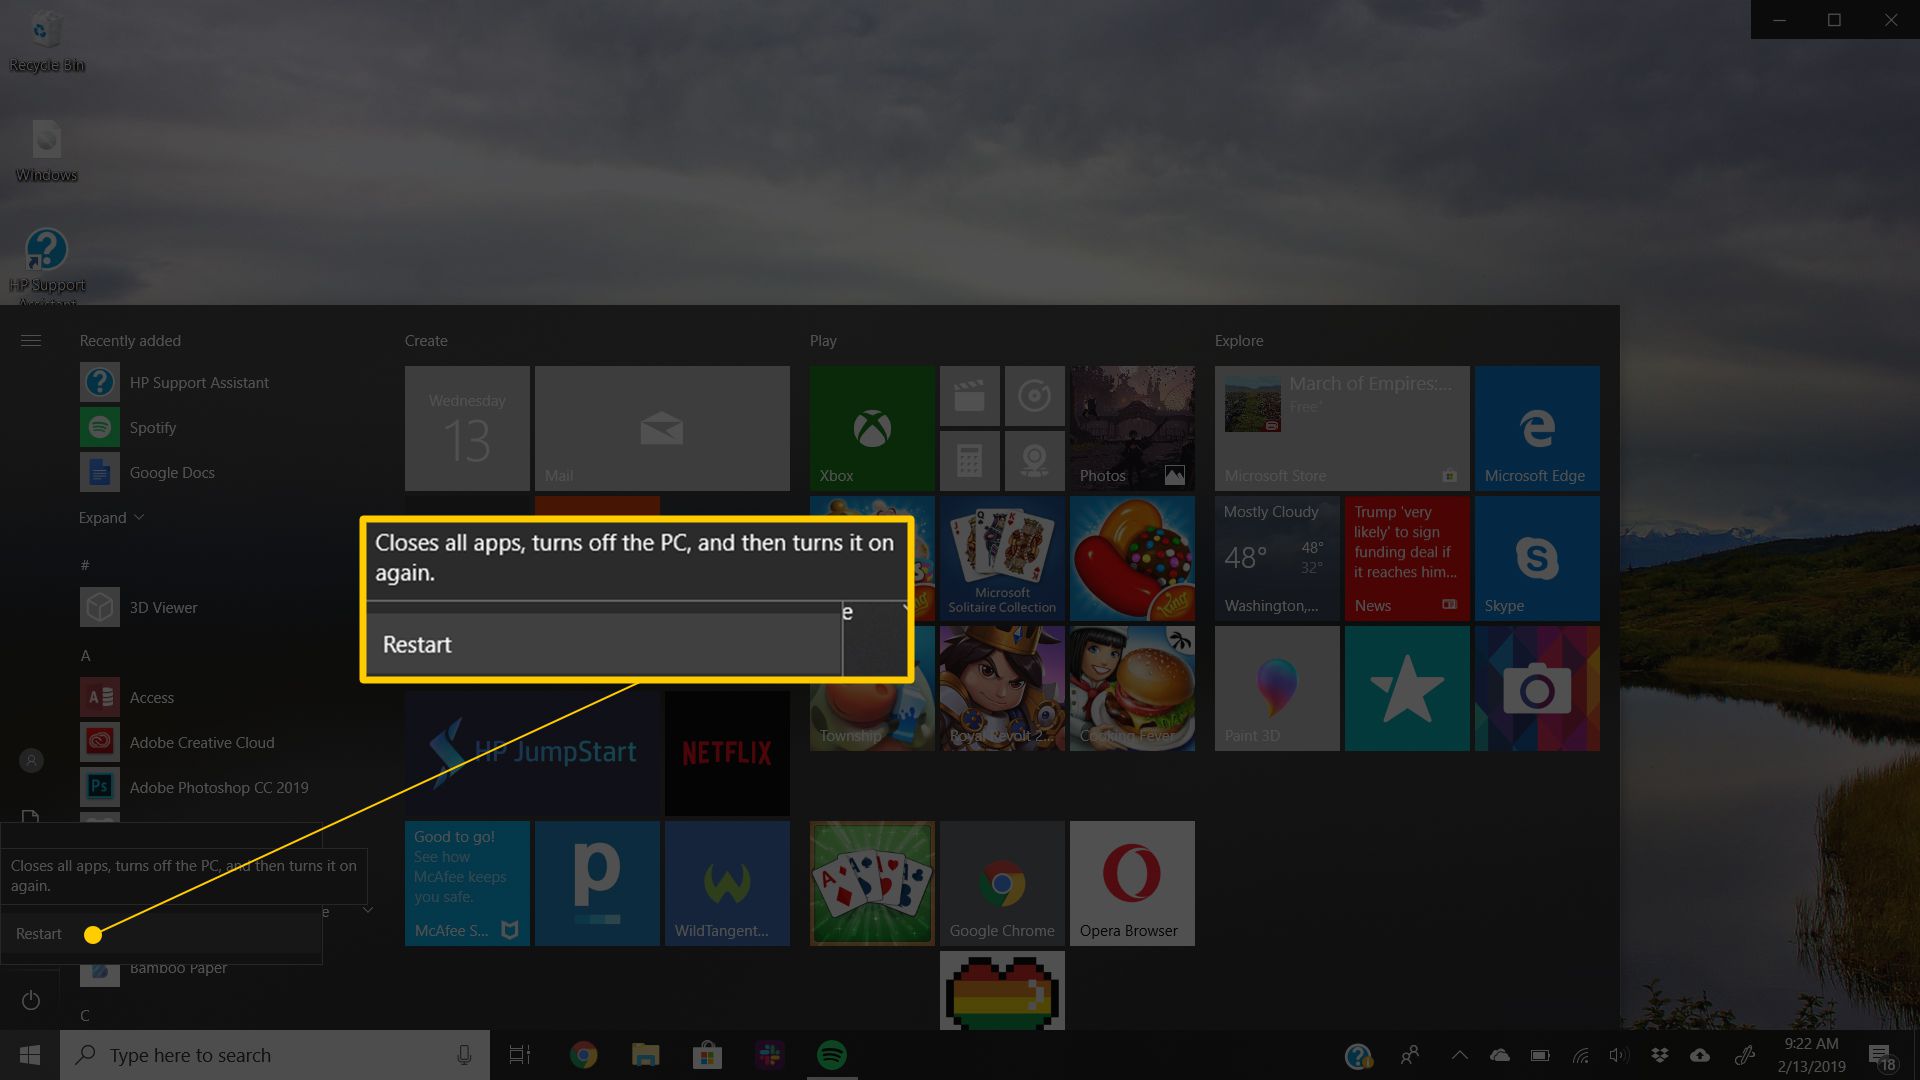This screenshot has width=1920, height=1080.
Task: Drag the Restart confirmation slider
Action: [x=92, y=932]
